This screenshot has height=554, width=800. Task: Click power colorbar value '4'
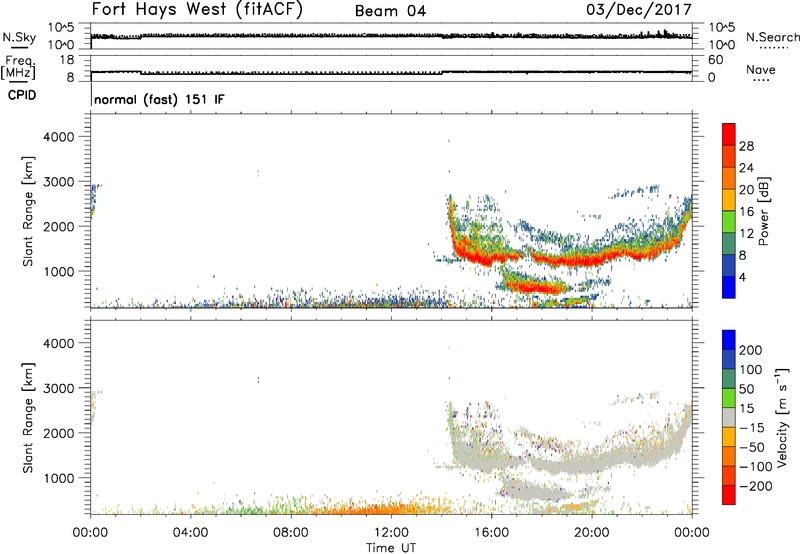point(742,277)
